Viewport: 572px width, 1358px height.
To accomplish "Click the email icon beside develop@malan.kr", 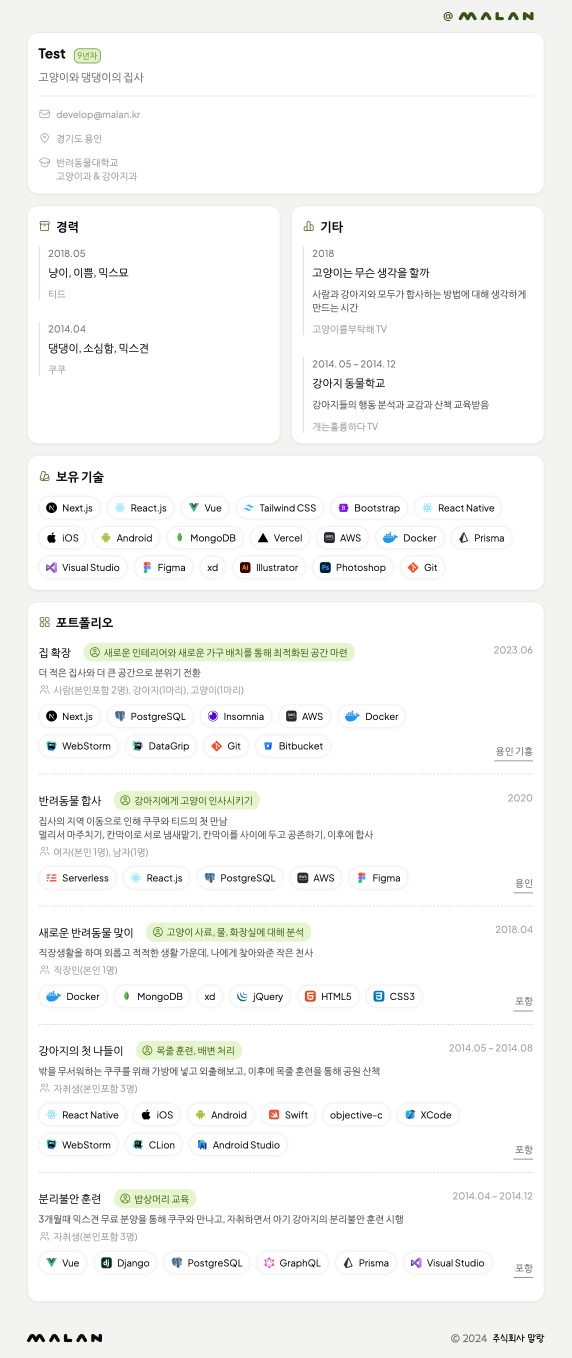I will pyautogui.click(x=44, y=114).
